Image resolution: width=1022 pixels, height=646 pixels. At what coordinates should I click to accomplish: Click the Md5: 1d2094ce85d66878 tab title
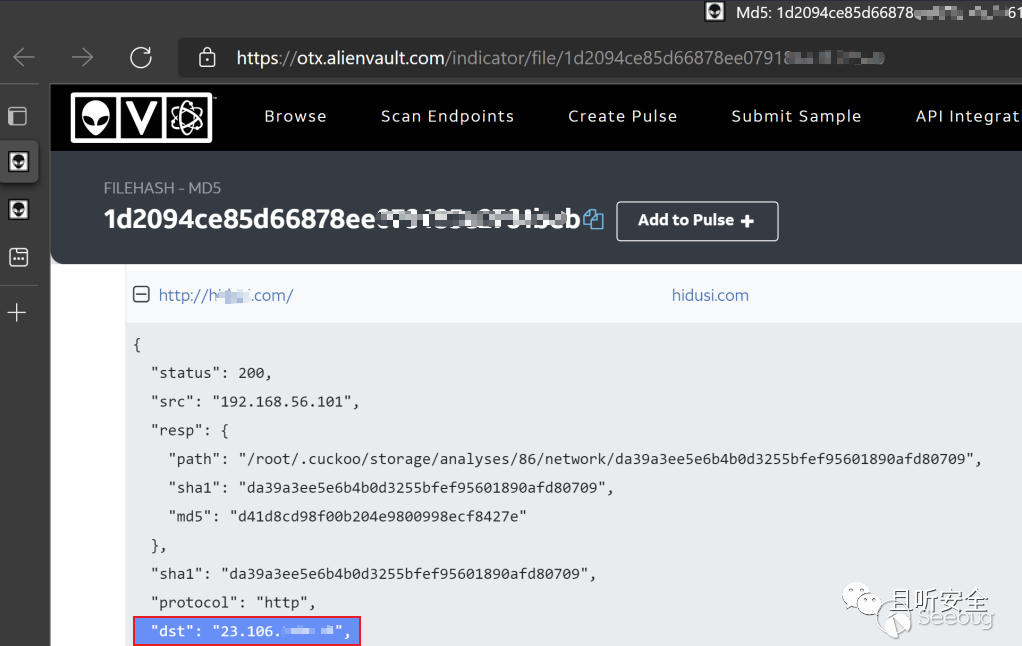(877, 12)
